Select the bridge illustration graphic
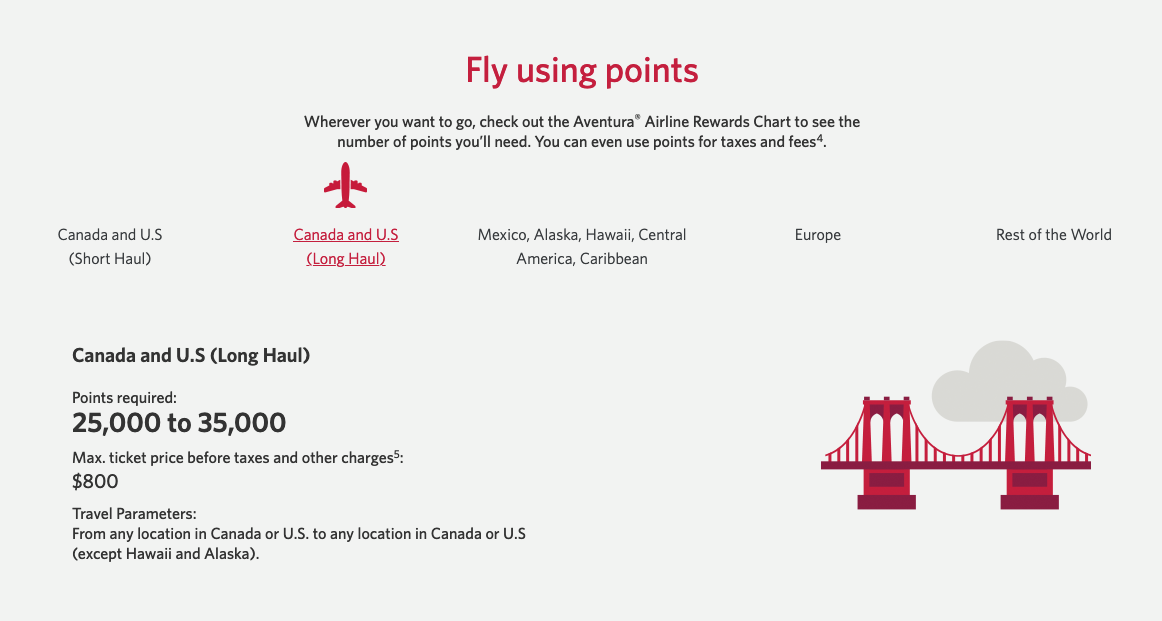This screenshot has width=1162, height=621. tap(955, 450)
